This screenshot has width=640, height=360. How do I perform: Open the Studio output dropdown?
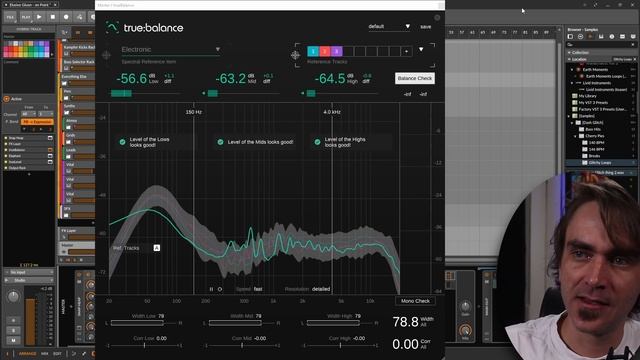point(29,280)
